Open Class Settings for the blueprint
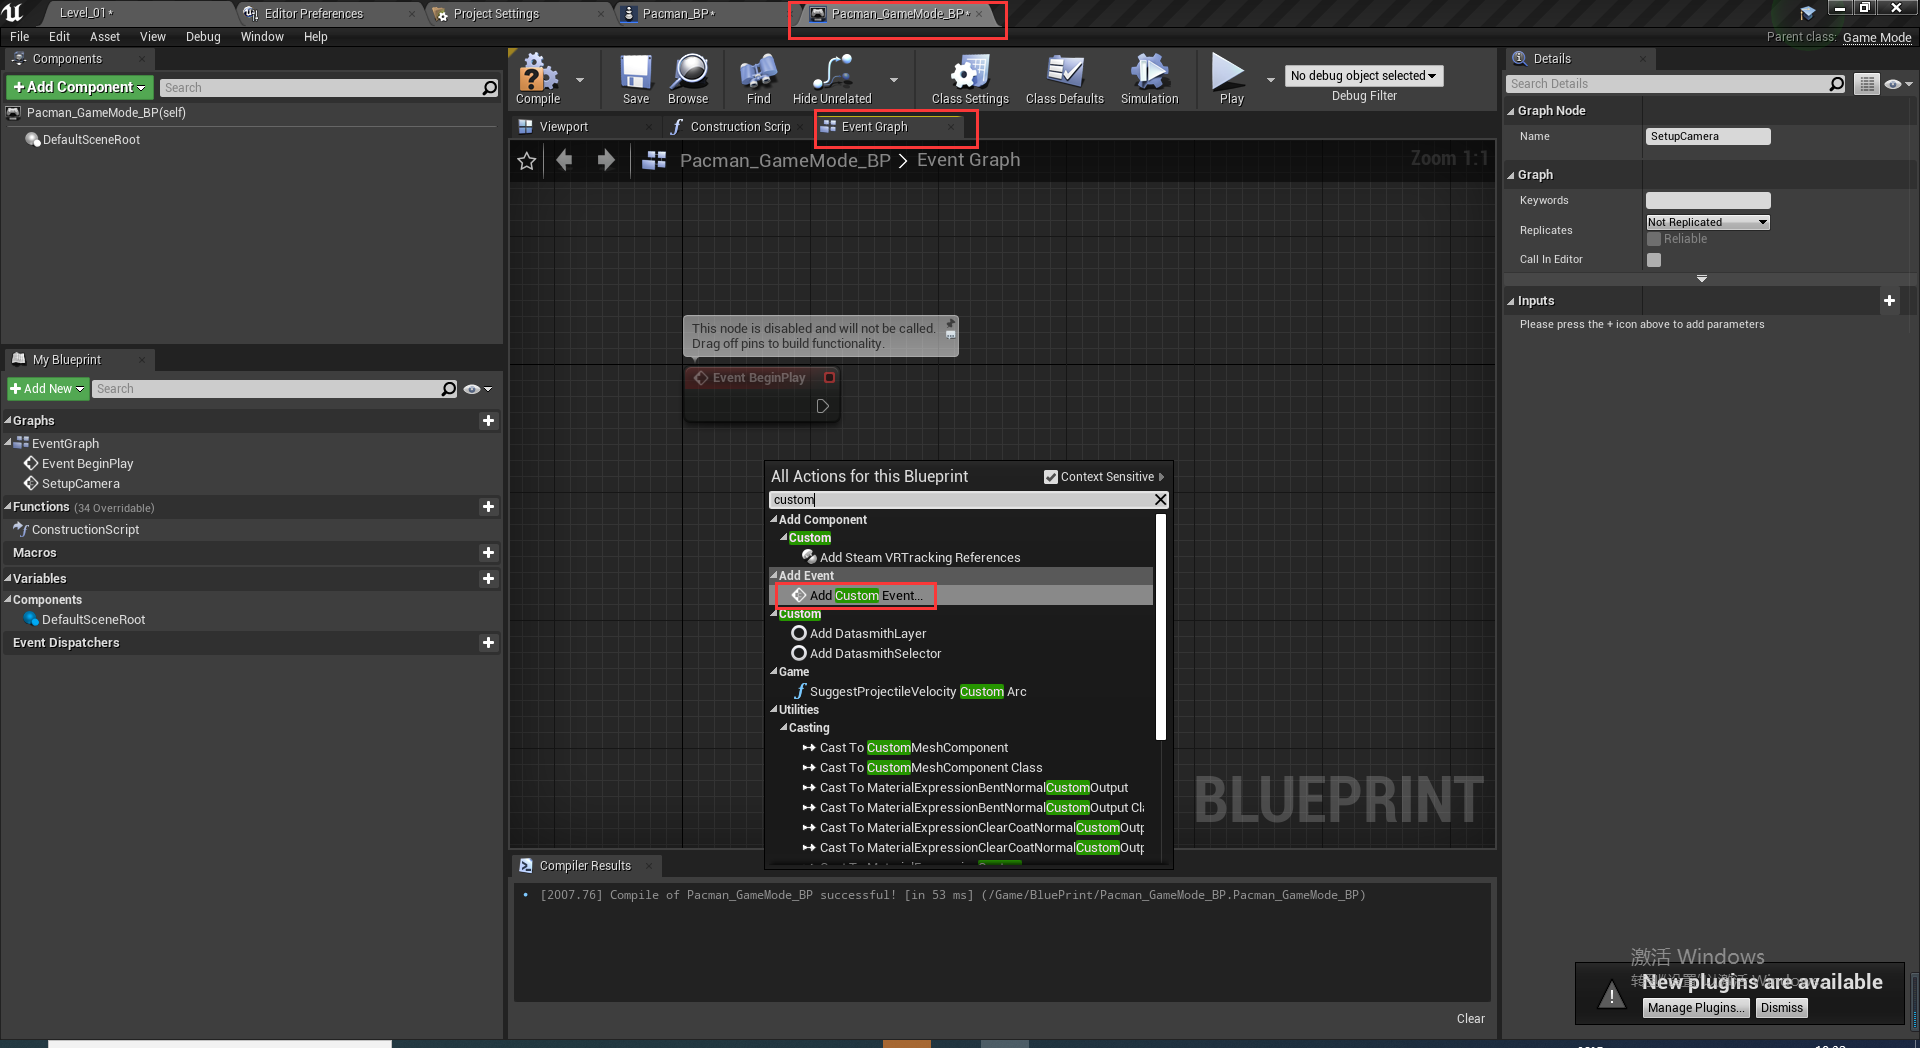This screenshot has height=1048, width=1920. [x=968, y=78]
